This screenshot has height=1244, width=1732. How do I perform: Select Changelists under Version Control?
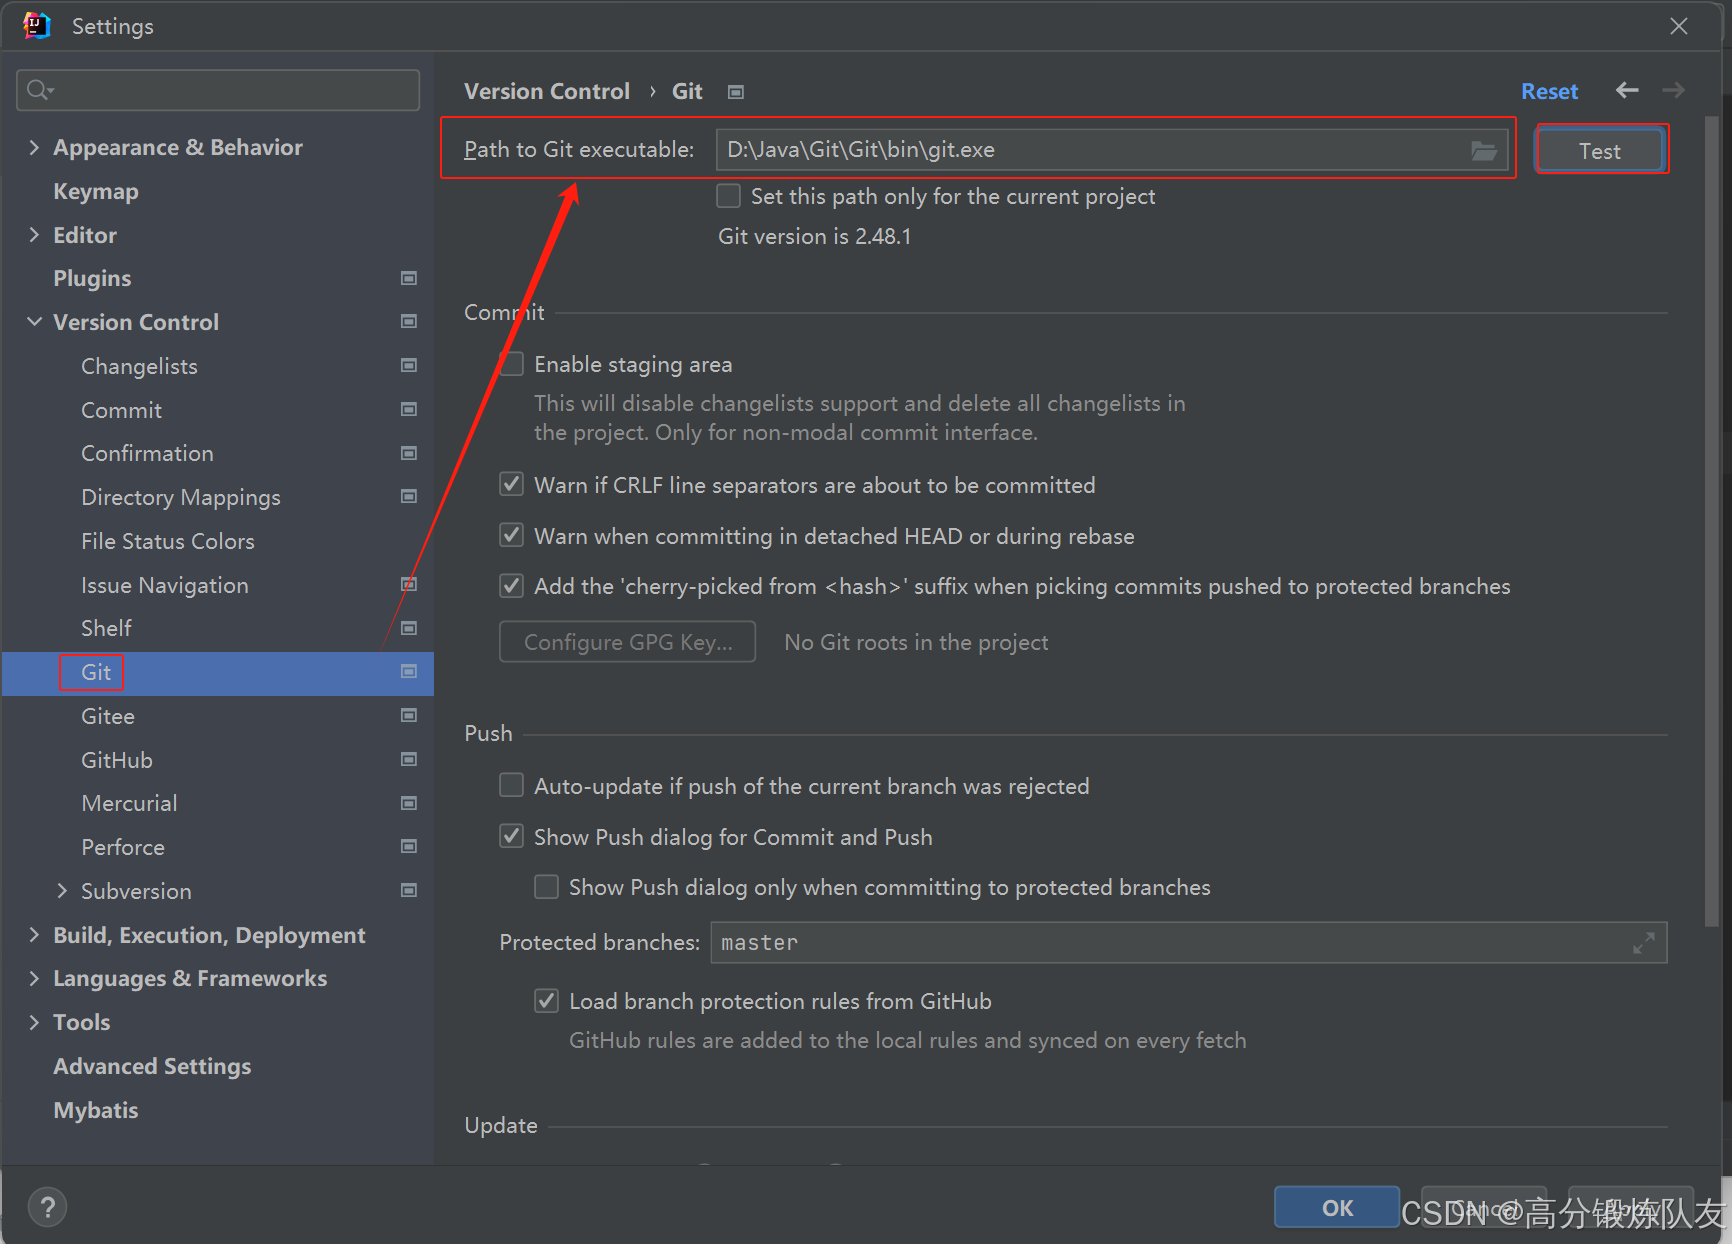click(139, 366)
